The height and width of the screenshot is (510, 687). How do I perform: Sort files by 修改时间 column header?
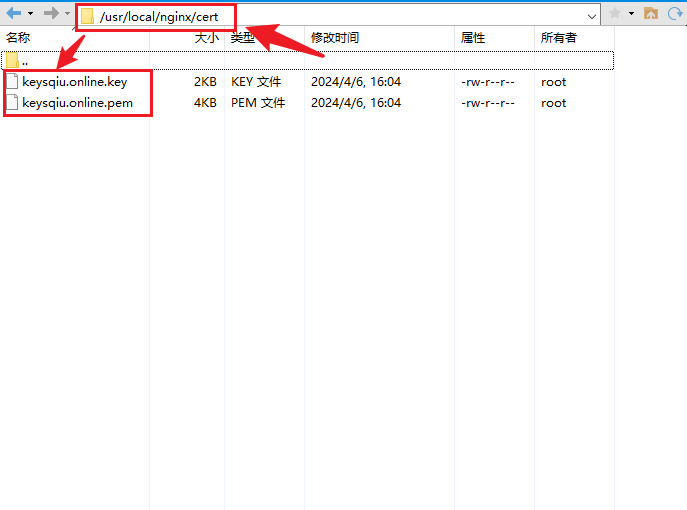coord(334,38)
